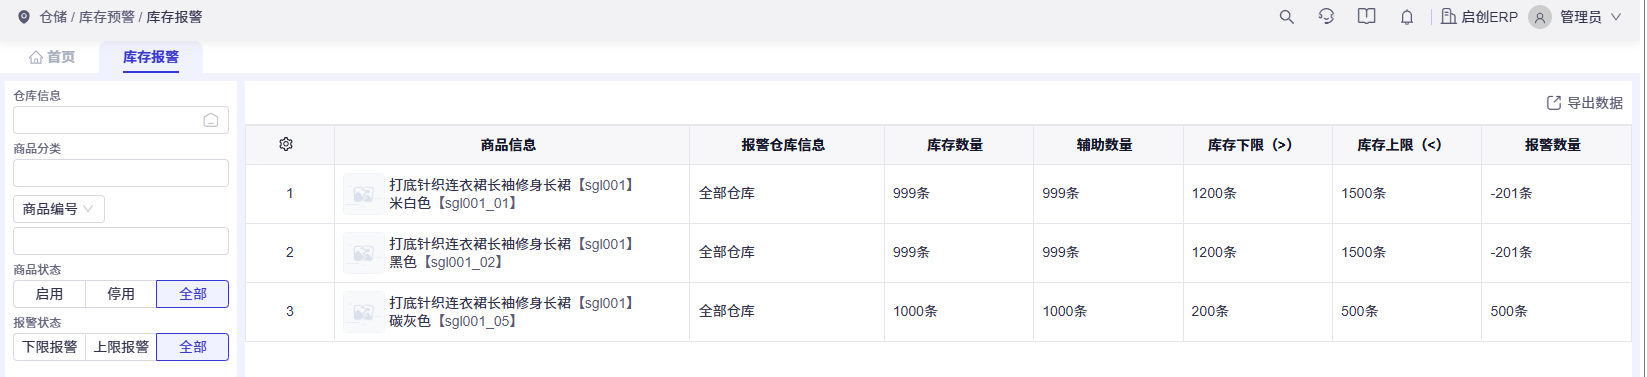
Task: Click the 商品分类 input field
Action: (121, 173)
